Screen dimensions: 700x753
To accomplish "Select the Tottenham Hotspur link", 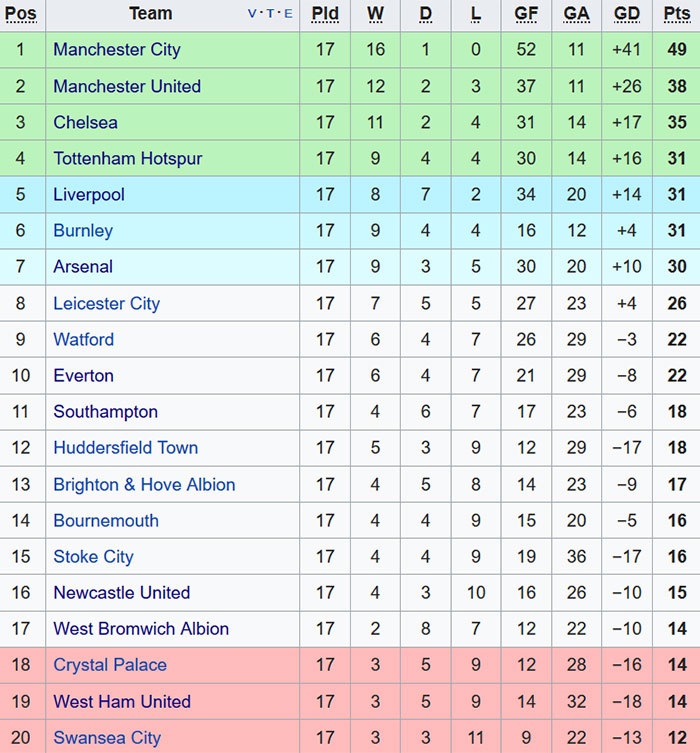I will click(128, 158).
